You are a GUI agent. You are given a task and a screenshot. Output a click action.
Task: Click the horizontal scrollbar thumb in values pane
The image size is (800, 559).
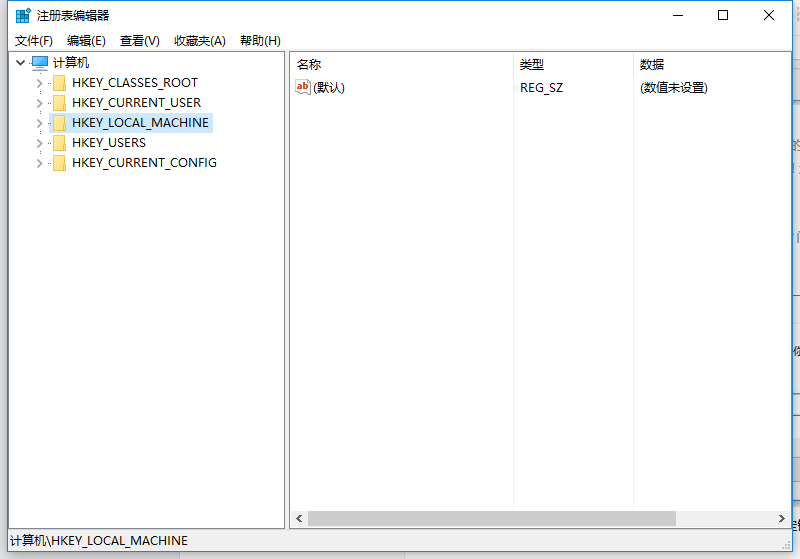490,519
